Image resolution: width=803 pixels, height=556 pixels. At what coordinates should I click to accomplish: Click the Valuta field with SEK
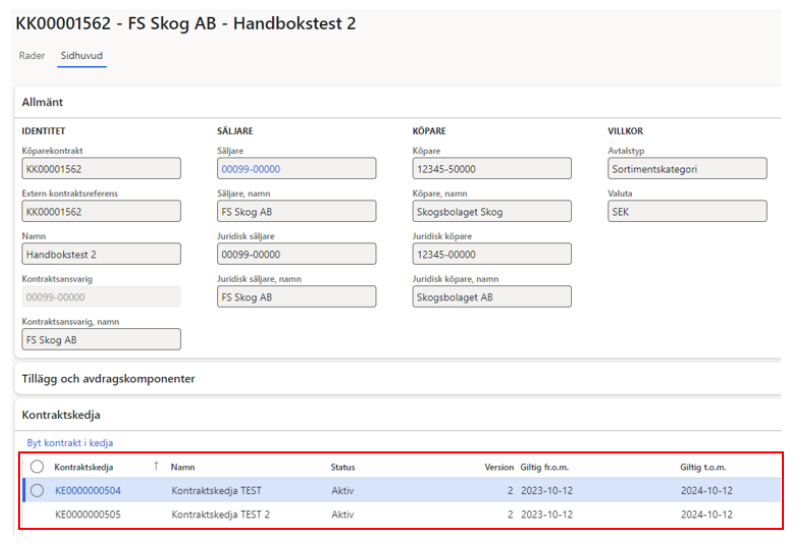[686, 212]
